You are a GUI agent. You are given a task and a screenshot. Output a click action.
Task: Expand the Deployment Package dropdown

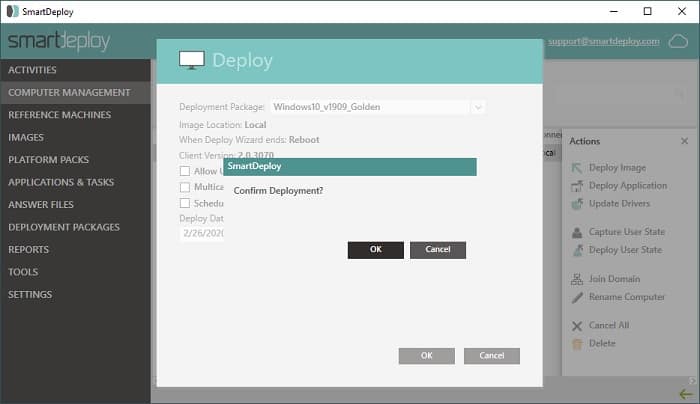pyautogui.click(x=478, y=107)
